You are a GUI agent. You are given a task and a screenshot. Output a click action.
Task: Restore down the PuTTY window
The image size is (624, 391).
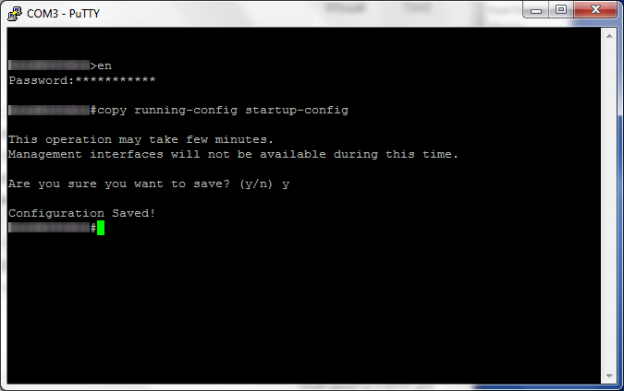561,10
